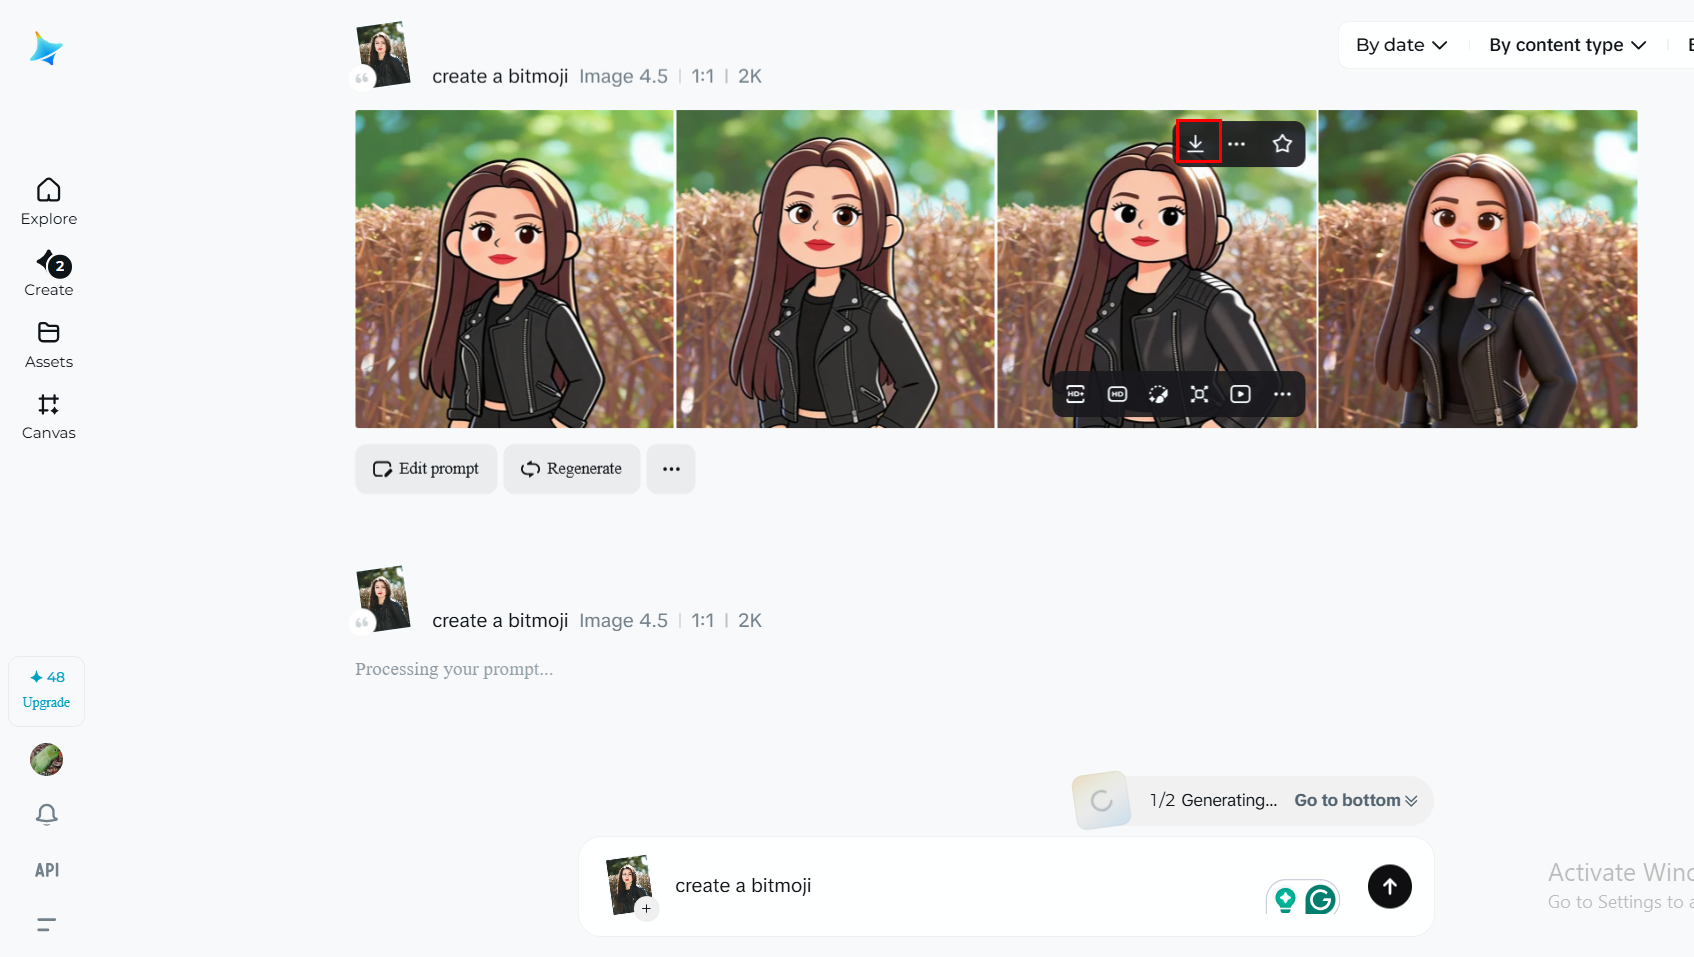The height and width of the screenshot is (957, 1694).
Task: Click the expand image icon
Action: coord(1200,394)
